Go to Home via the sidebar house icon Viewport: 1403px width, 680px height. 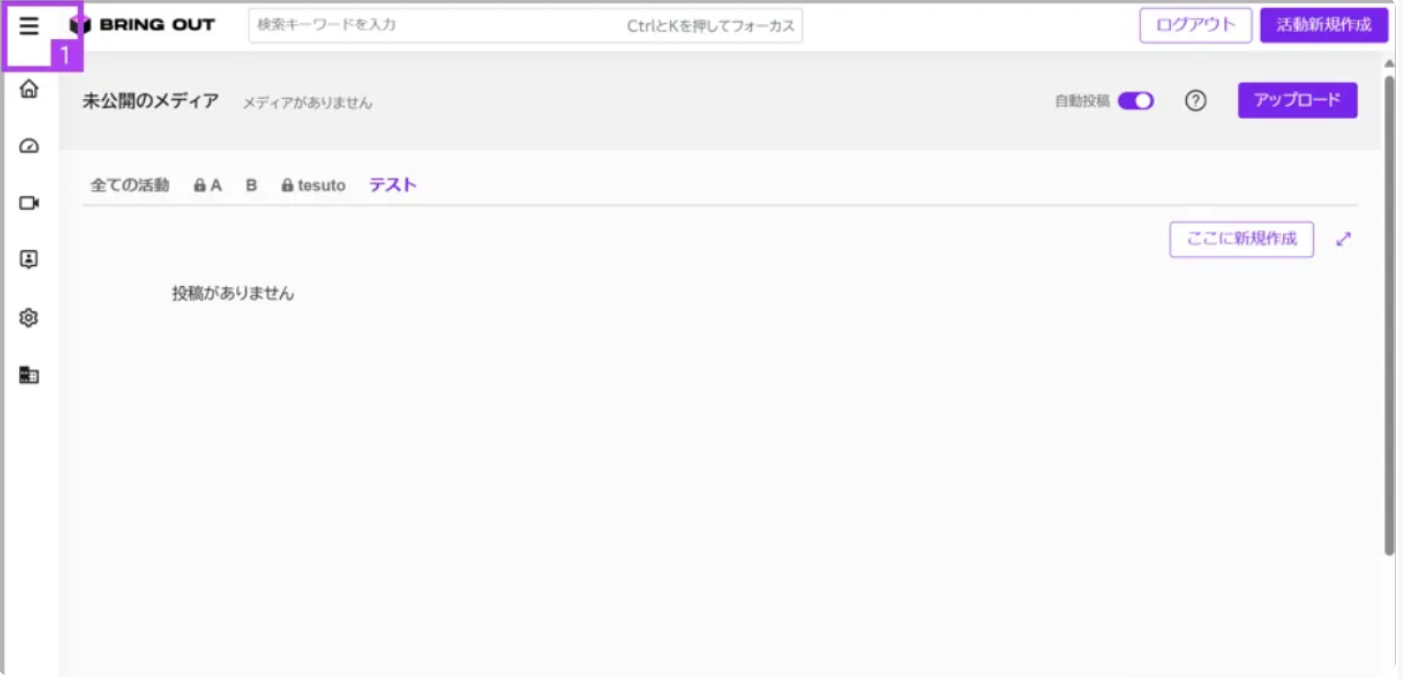[29, 88]
